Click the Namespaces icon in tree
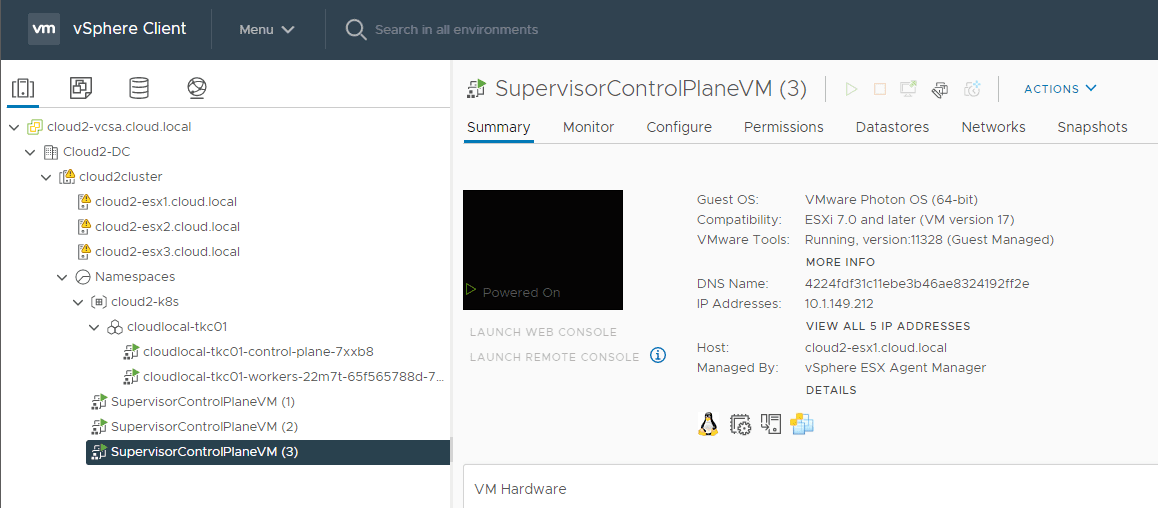 point(83,277)
